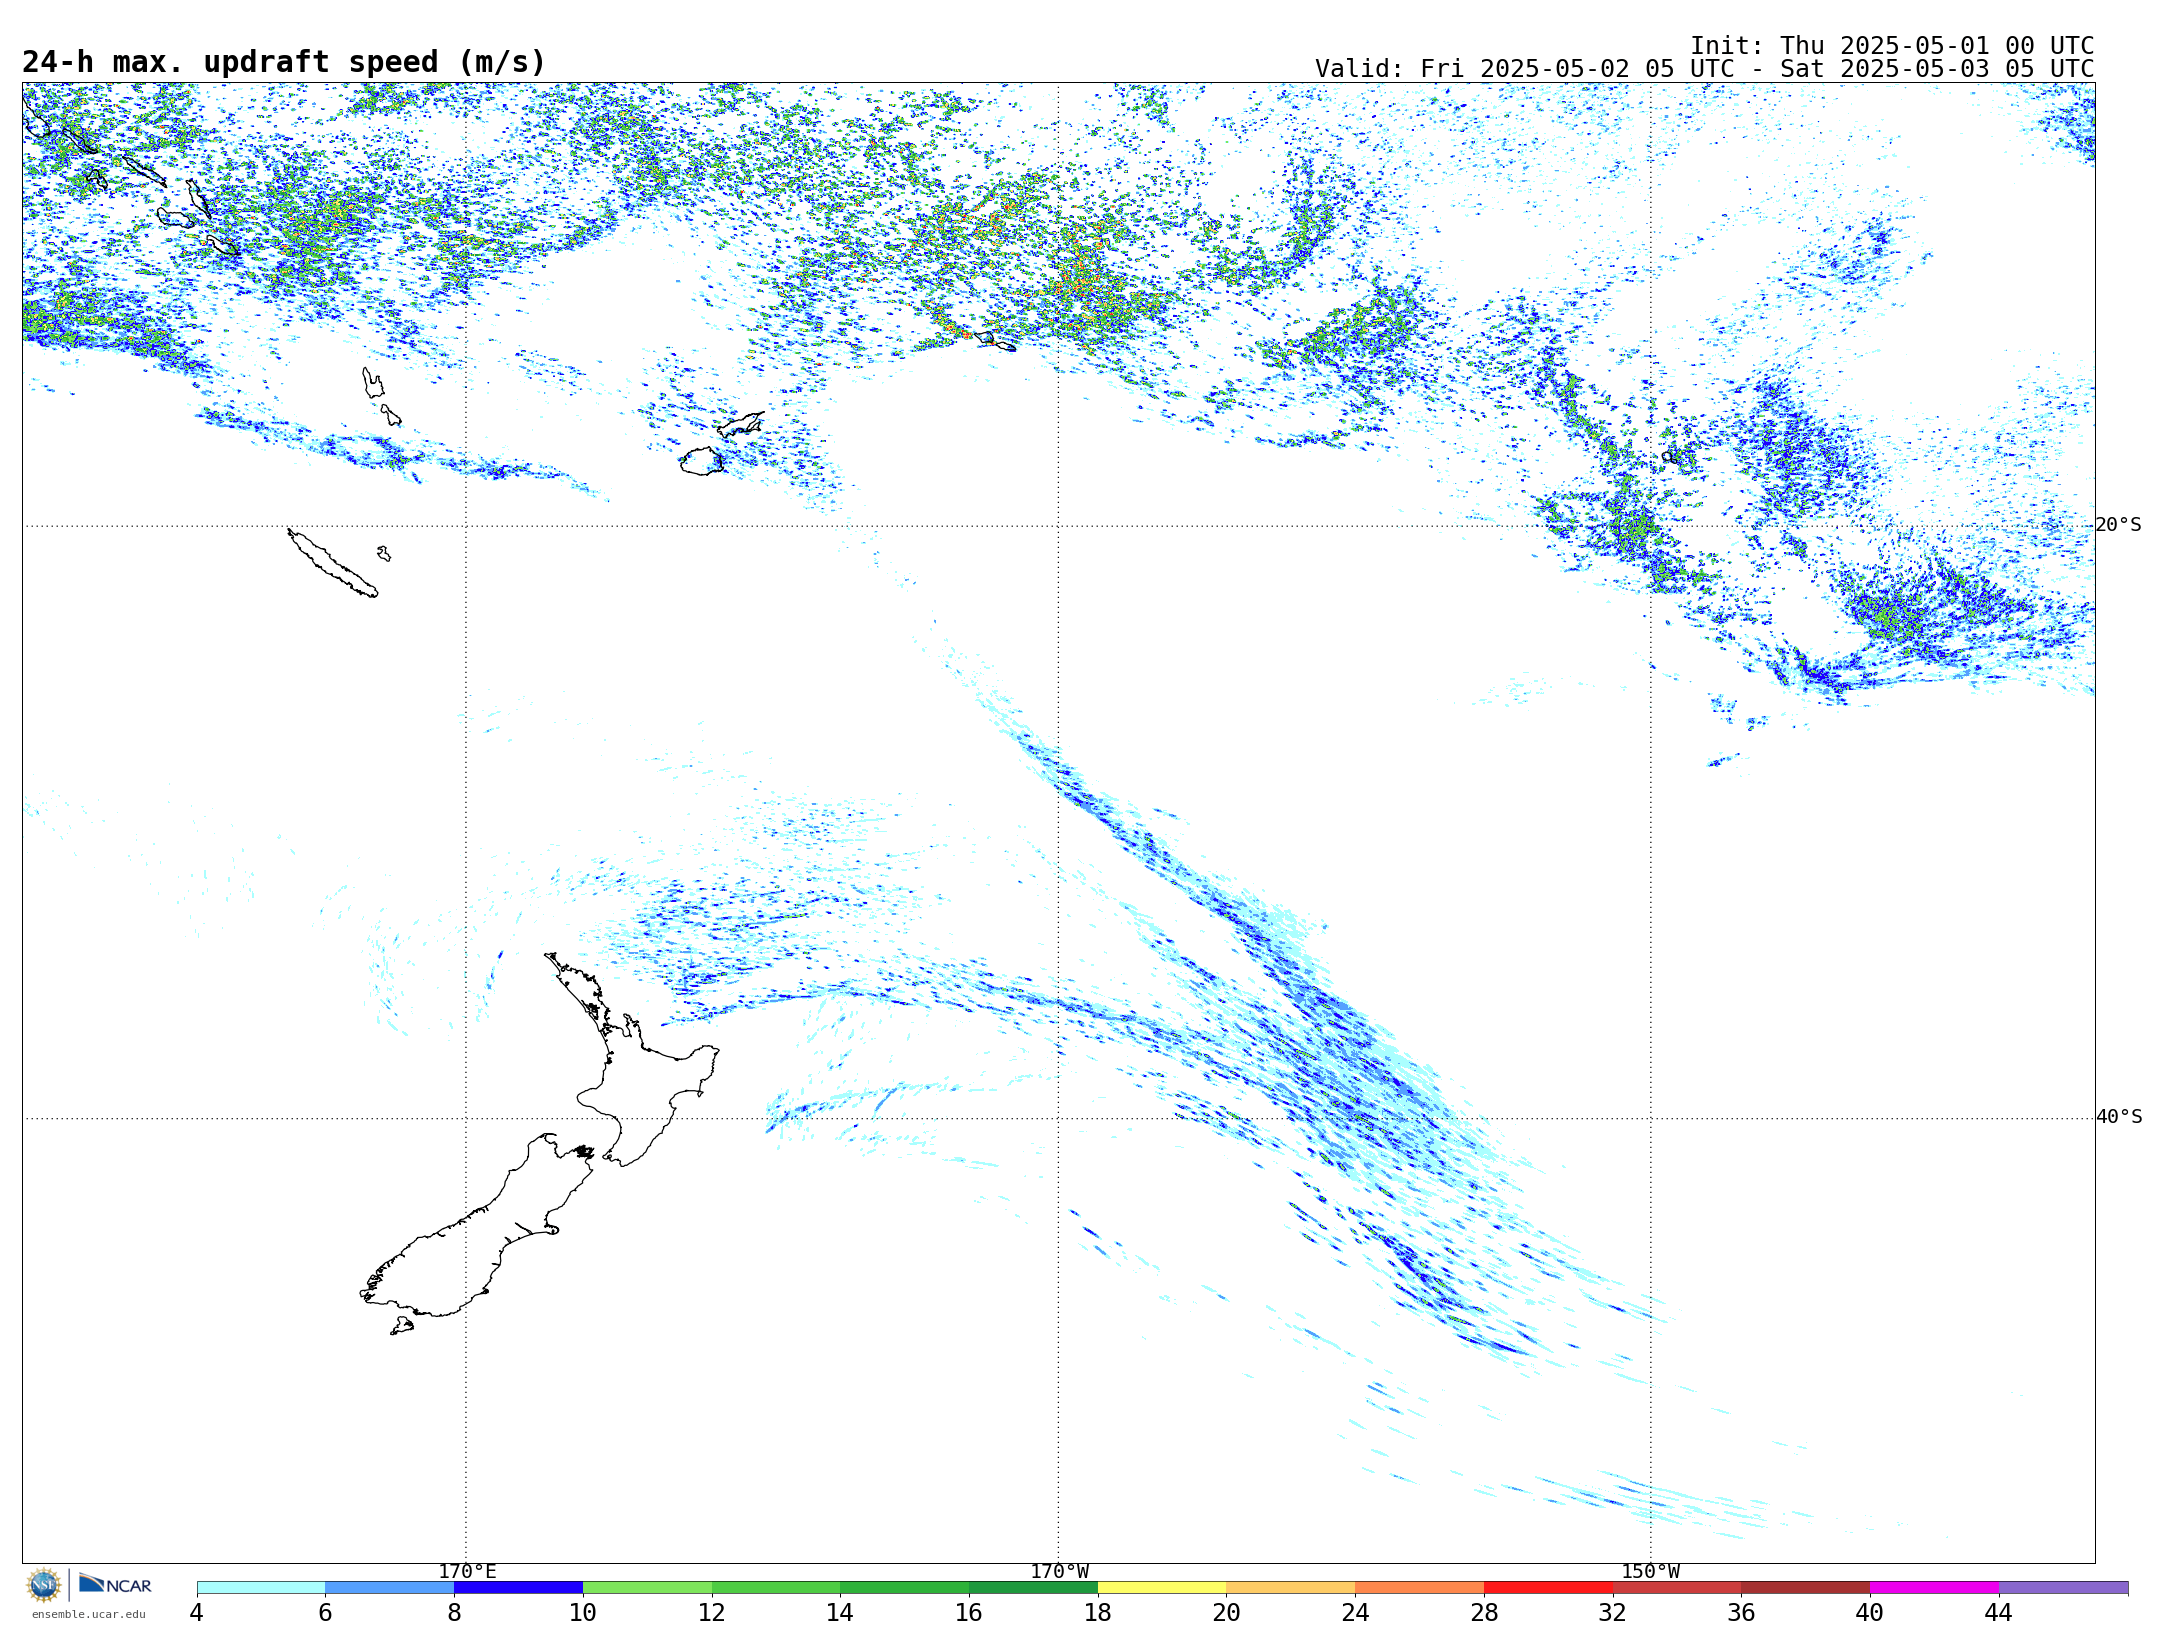This screenshot has width=2160, height=1626.
Task: Pick the dark green 16–18 colorbar swatch
Action: pyautogui.click(x=1033, y=1588)
